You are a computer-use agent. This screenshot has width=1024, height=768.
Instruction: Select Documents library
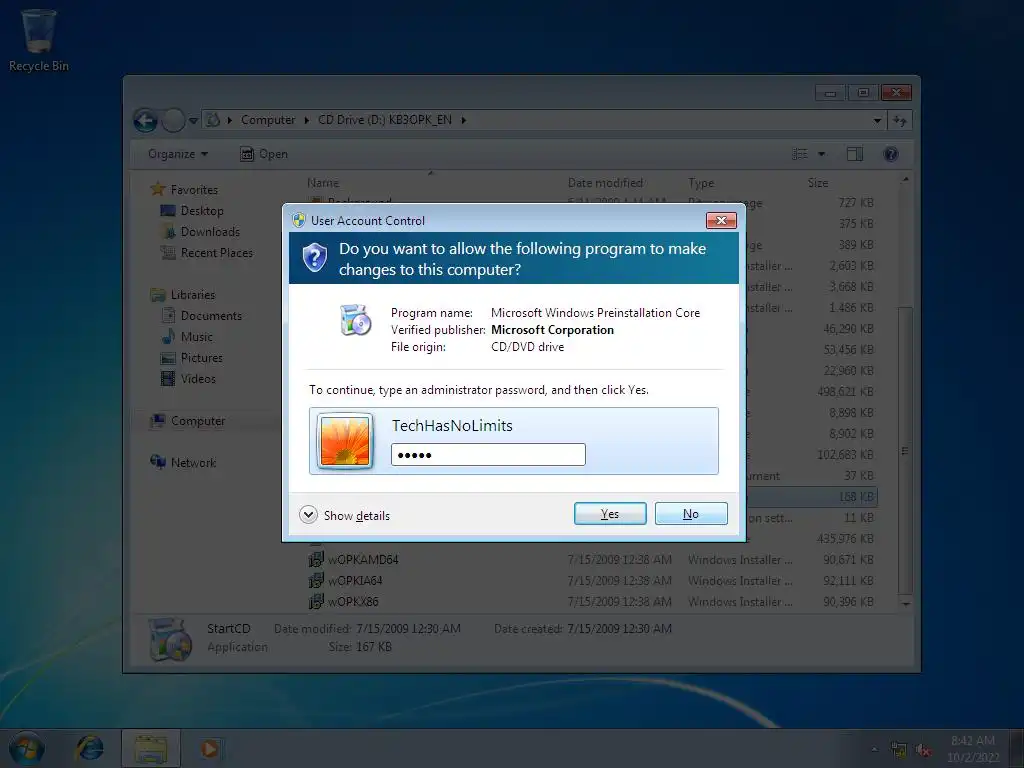click(x=201, y=315)
